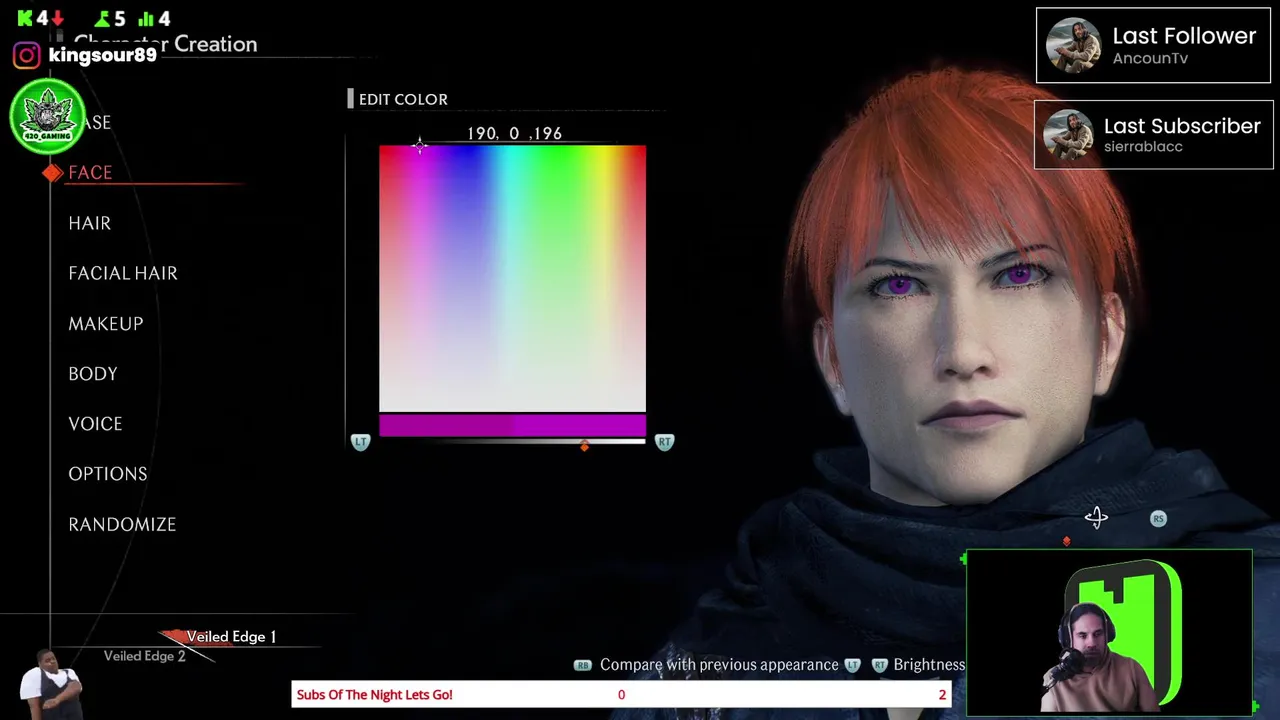Image resolution: width=1280 pixels, height=720 pixels.
Task: Click the Subs Of The Night goal bar
Action: (621, 694)
